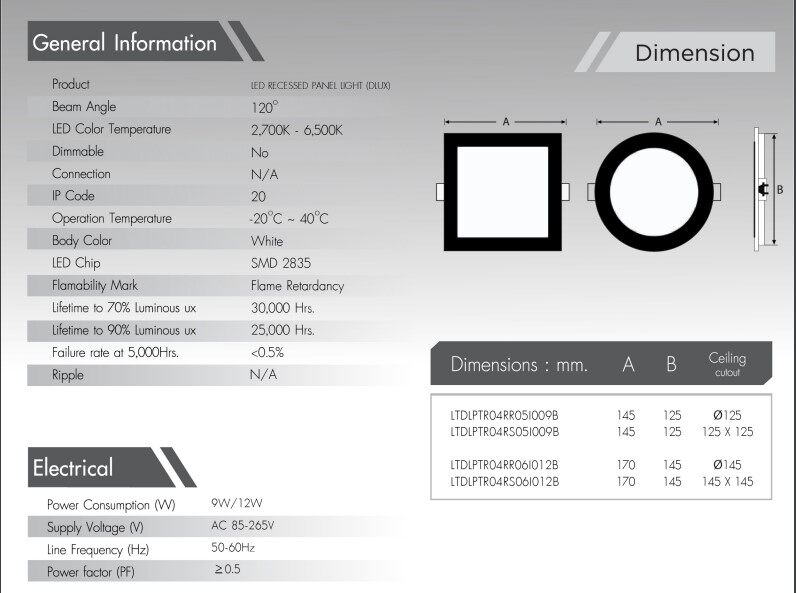Click model code LTDLPTR04RR06I012B

point(505,464)
